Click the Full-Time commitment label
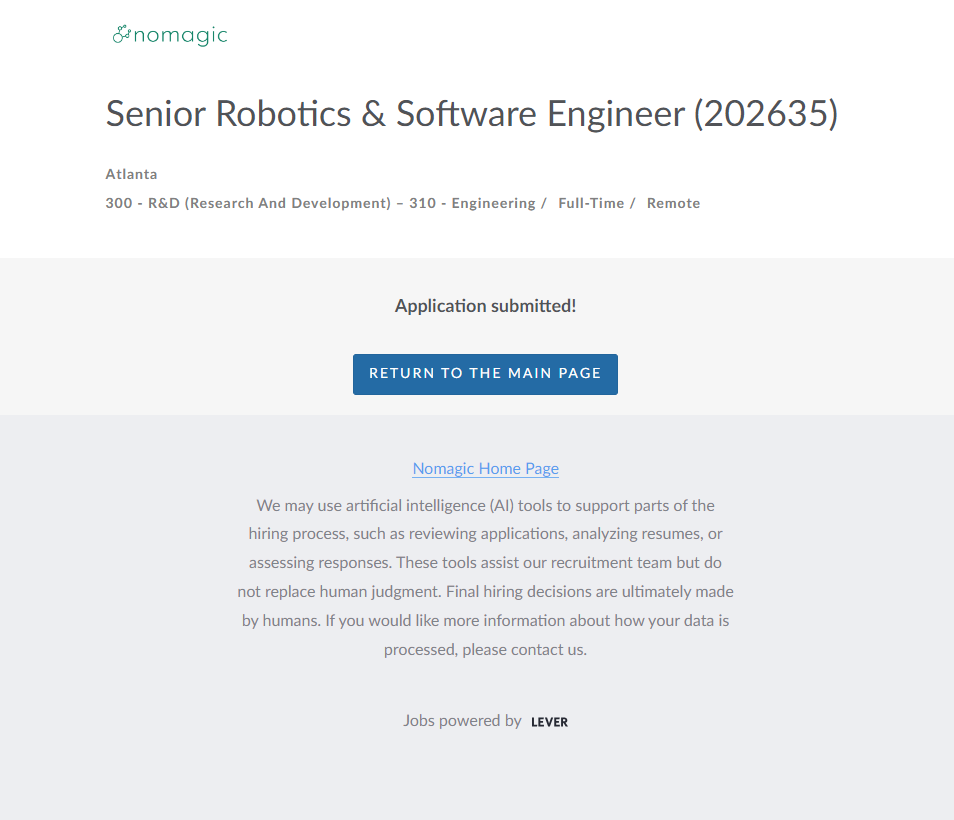The image size is (954, 820). coord(591,203)
